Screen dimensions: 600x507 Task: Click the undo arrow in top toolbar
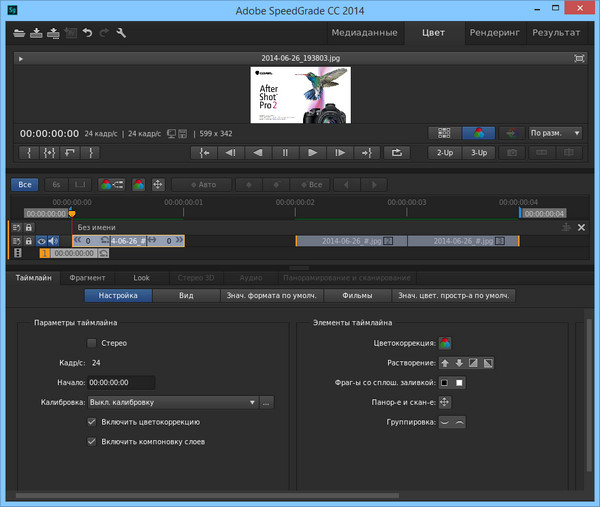(88, 33)
